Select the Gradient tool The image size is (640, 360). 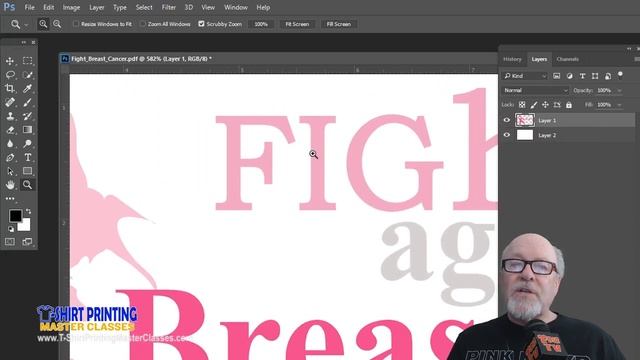pos(27,130)
